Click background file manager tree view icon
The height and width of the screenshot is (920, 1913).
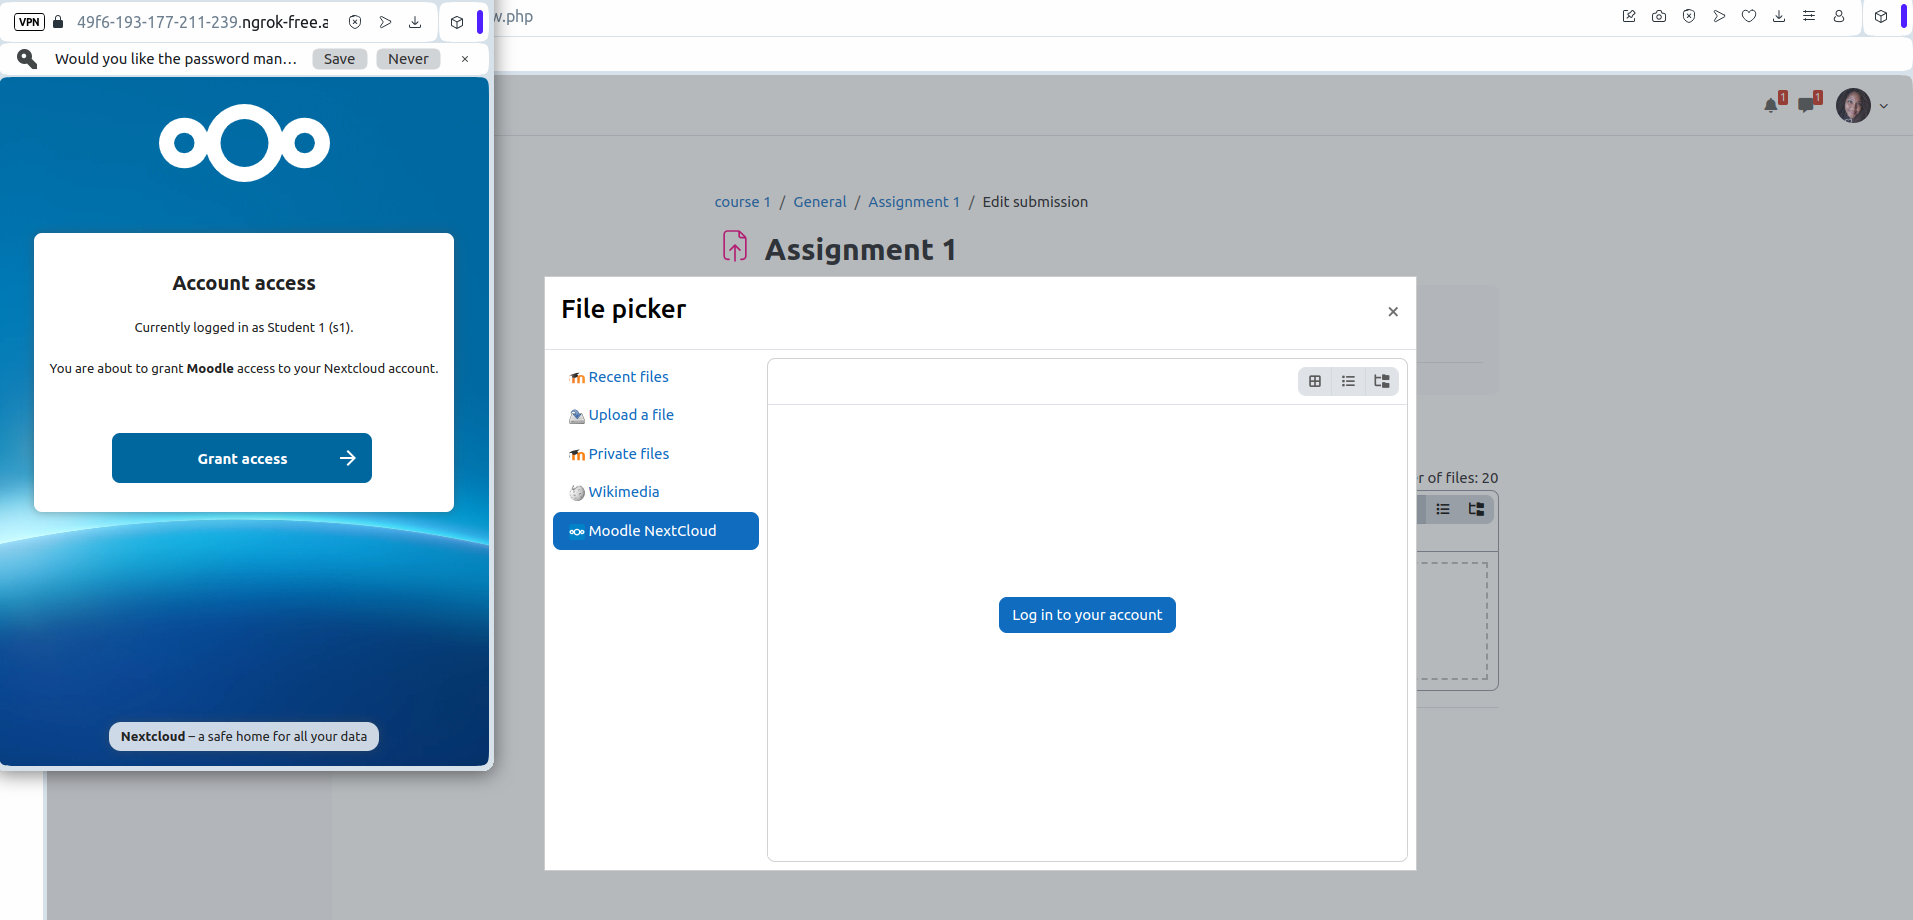tap(1476, 509)
